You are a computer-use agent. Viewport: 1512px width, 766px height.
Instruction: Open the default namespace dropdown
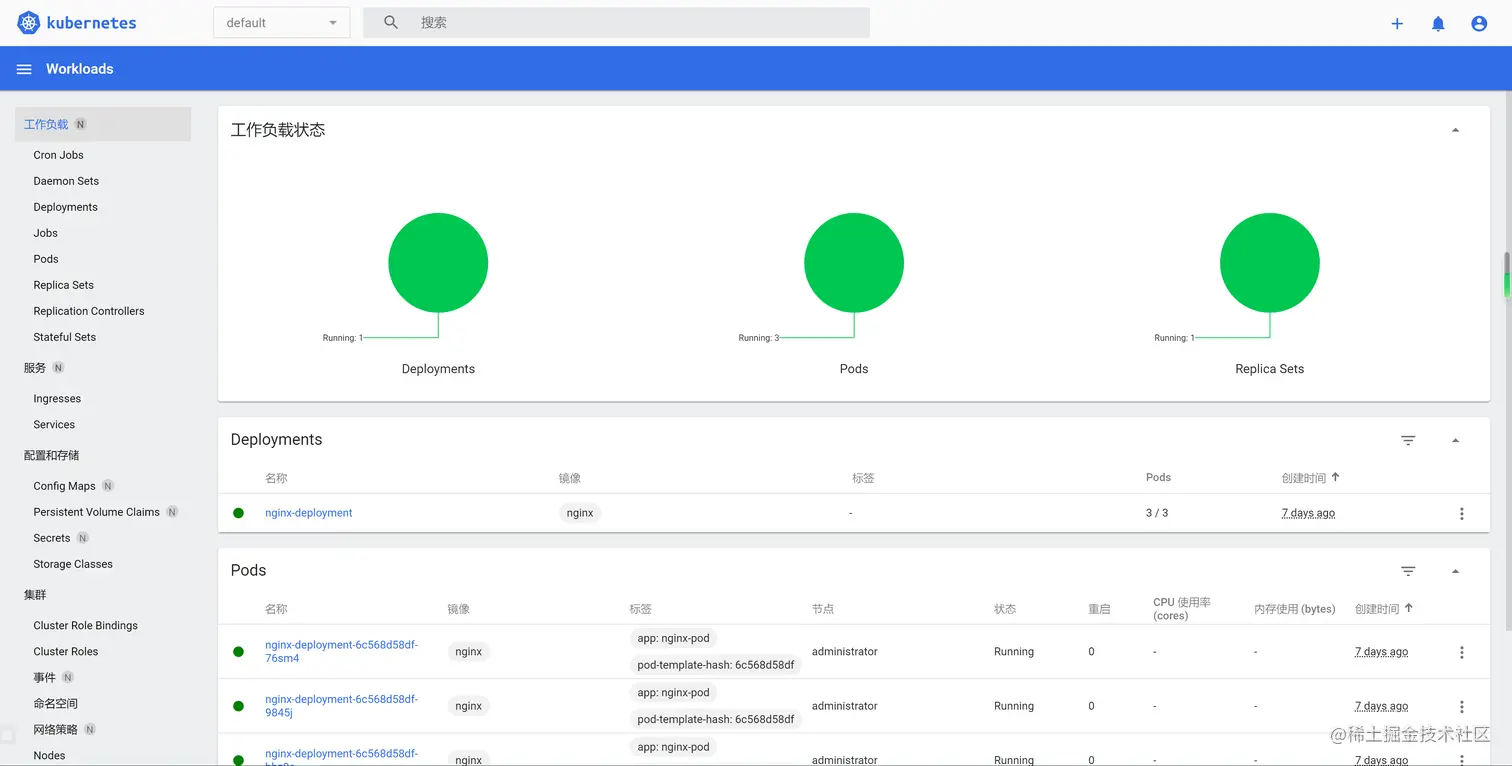(281, 23)
